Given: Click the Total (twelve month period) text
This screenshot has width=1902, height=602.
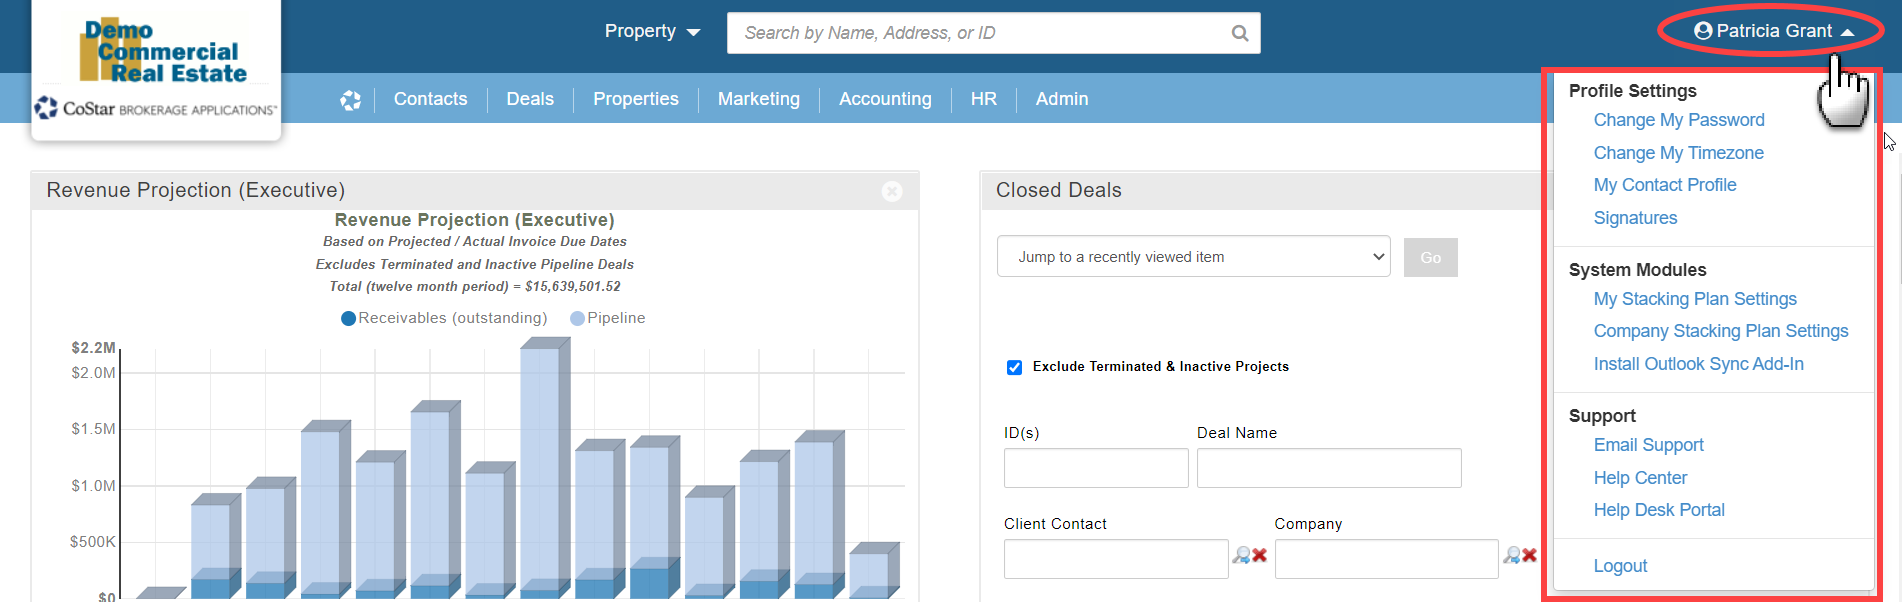Looking at the screenshot, I should click(475, 286).
